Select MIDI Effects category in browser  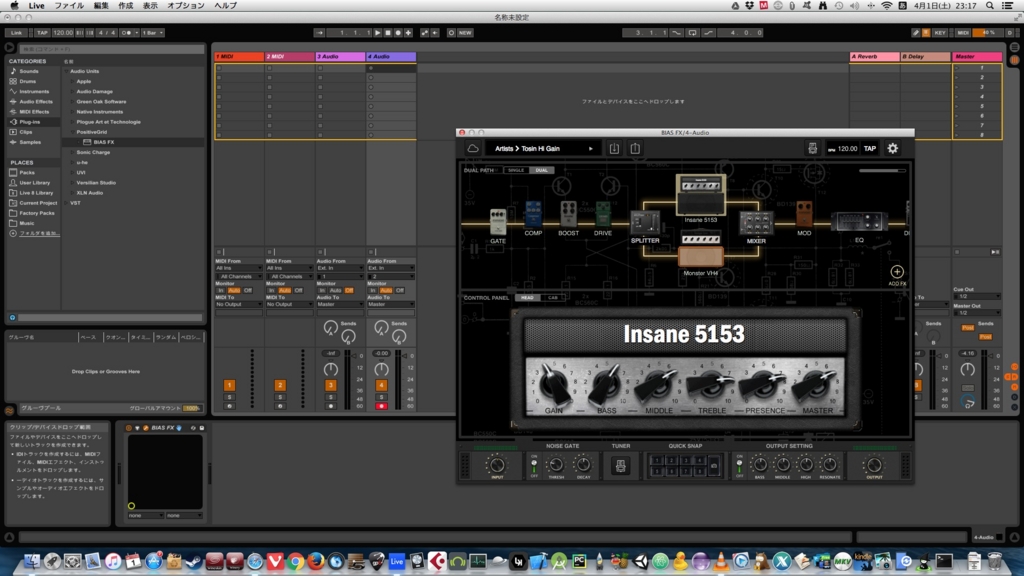[x=34, y=112]
